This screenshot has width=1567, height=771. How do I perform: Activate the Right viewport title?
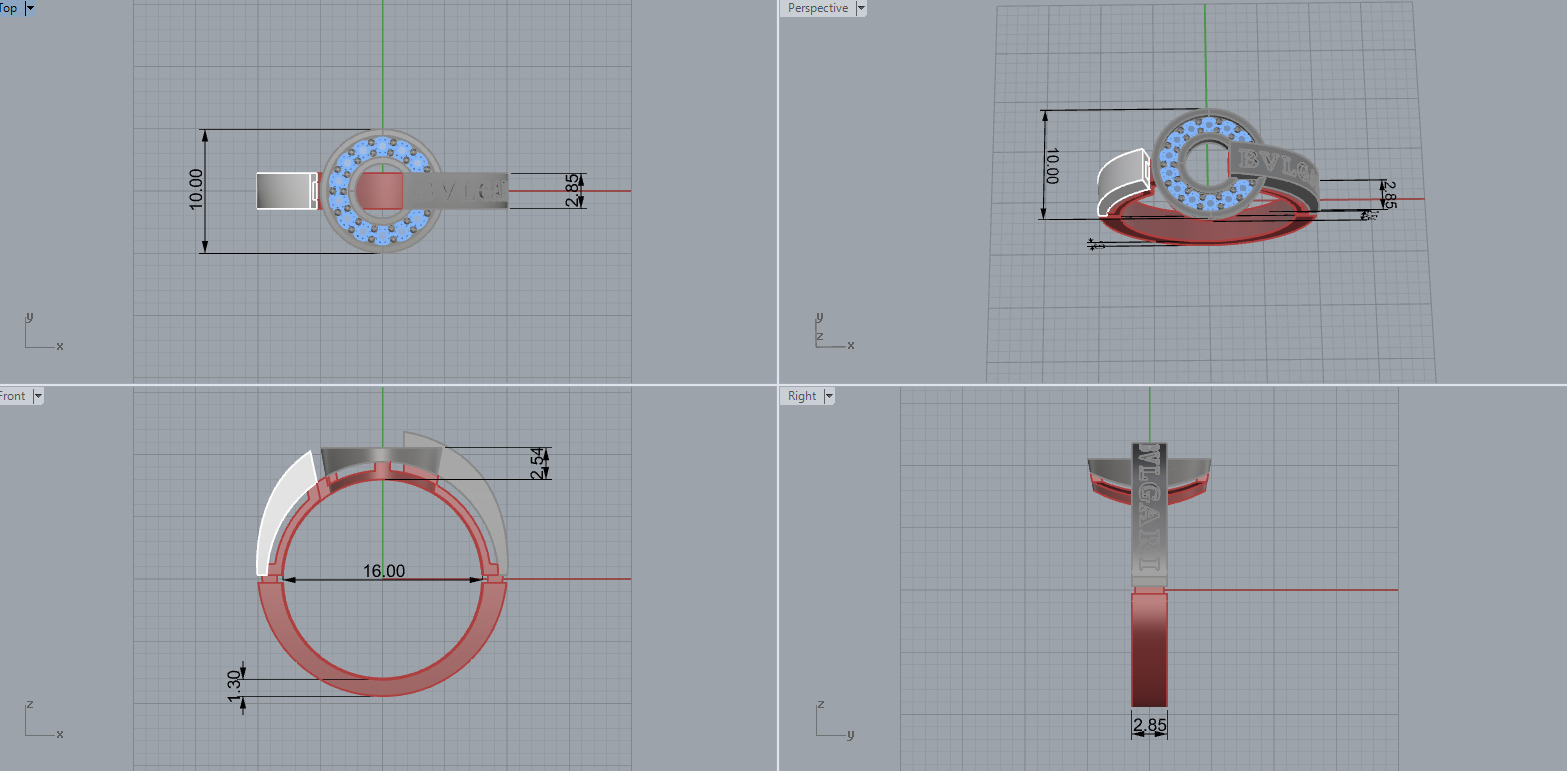pos(802,396)
